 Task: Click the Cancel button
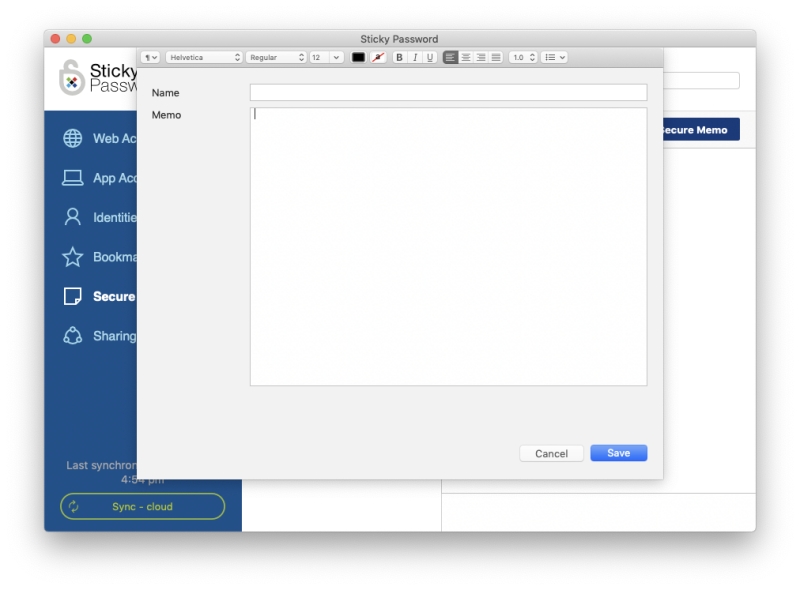click(551, 453)
